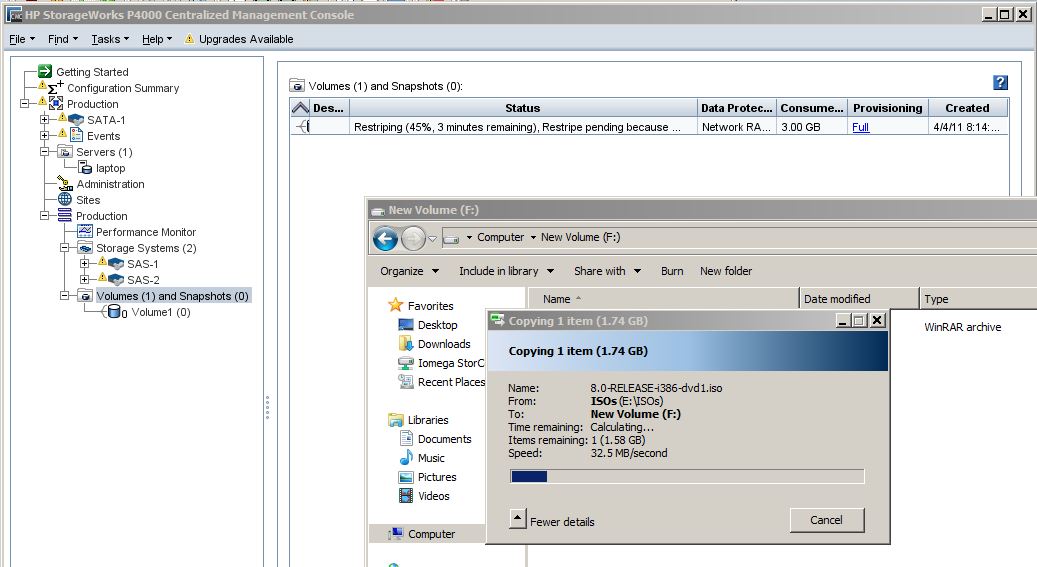Screen dimensions: 1037x567
Task: Click the Music library icon
Action: (x=406, y=458)
